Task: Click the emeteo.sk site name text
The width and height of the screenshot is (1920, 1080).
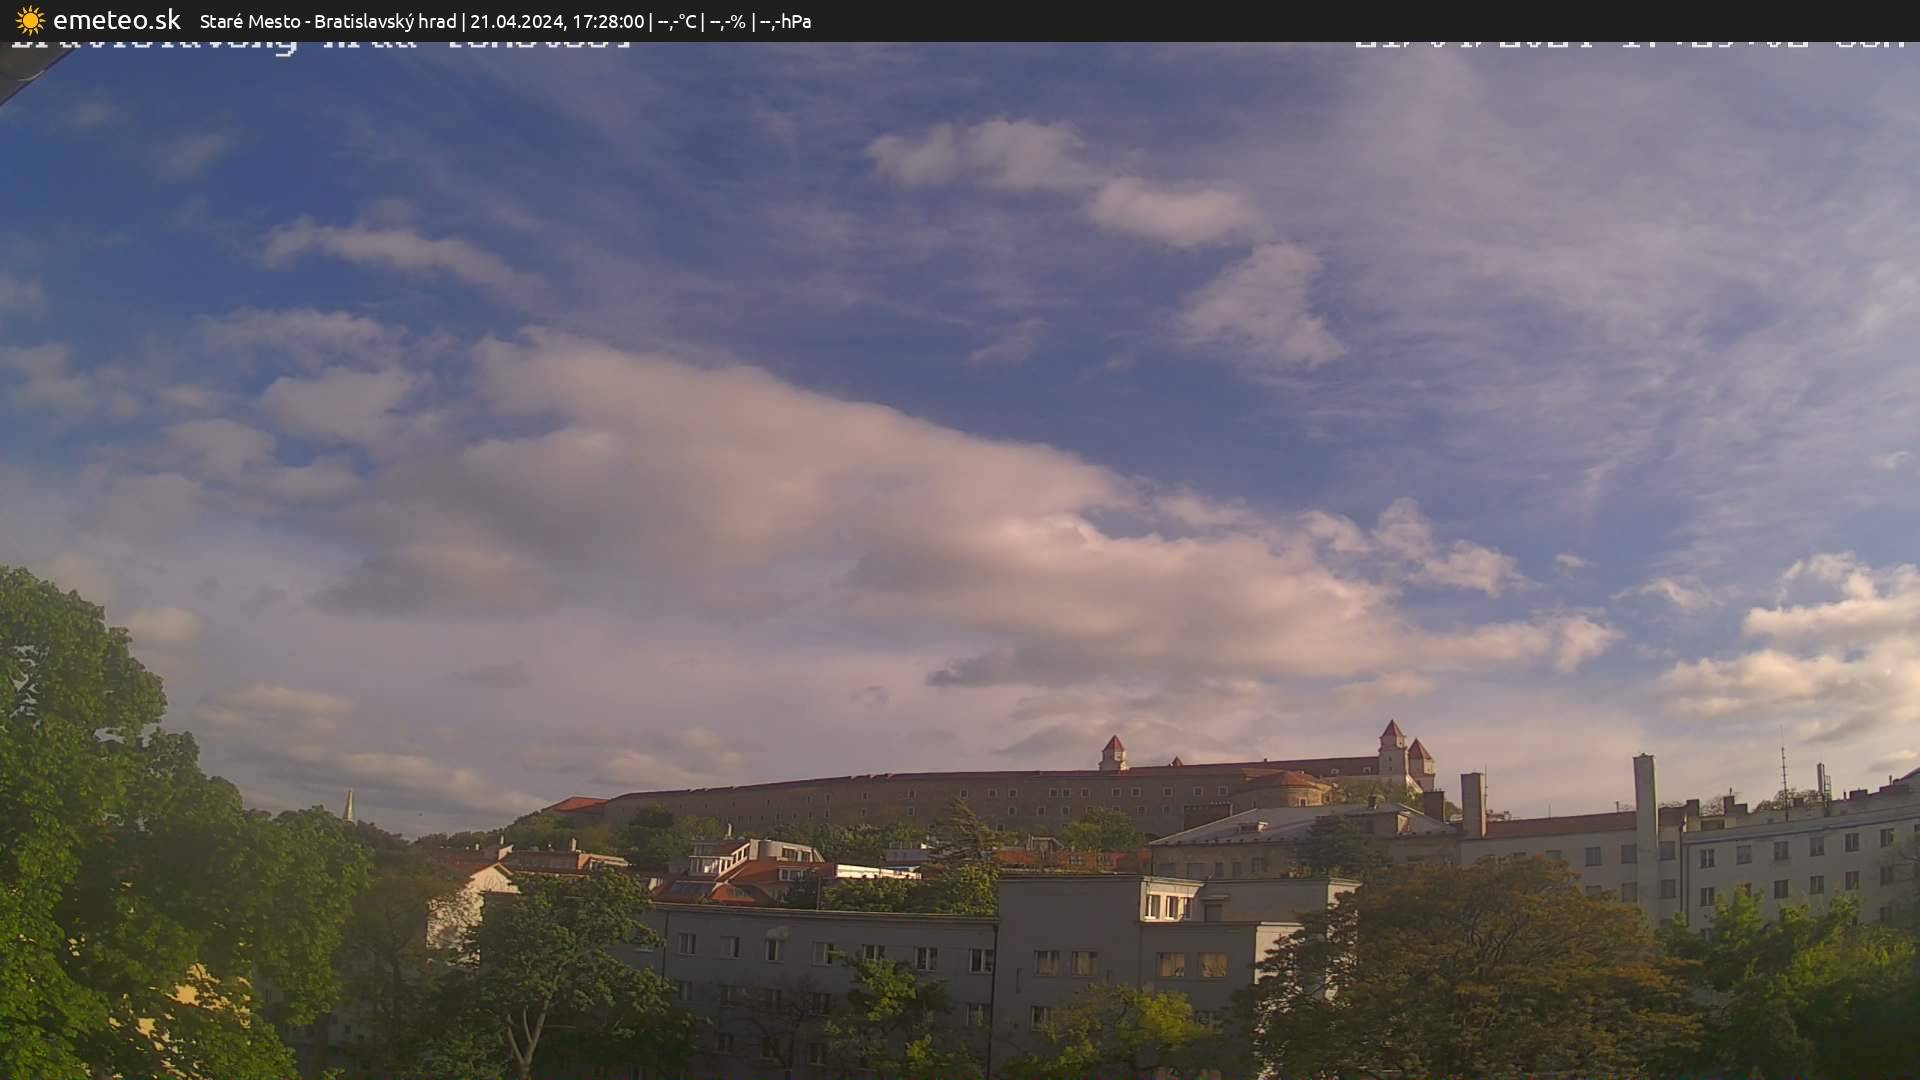Action: [116, 20]
